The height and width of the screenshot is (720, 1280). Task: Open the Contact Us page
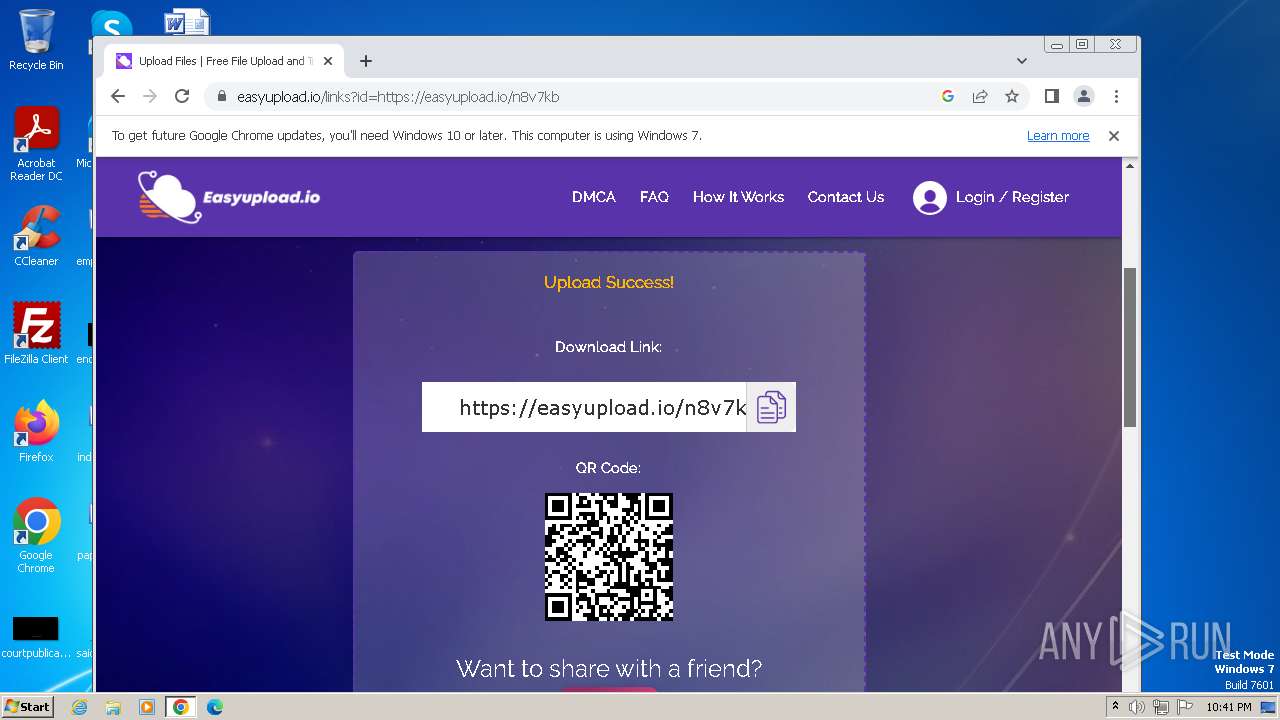tap(846, 197)
